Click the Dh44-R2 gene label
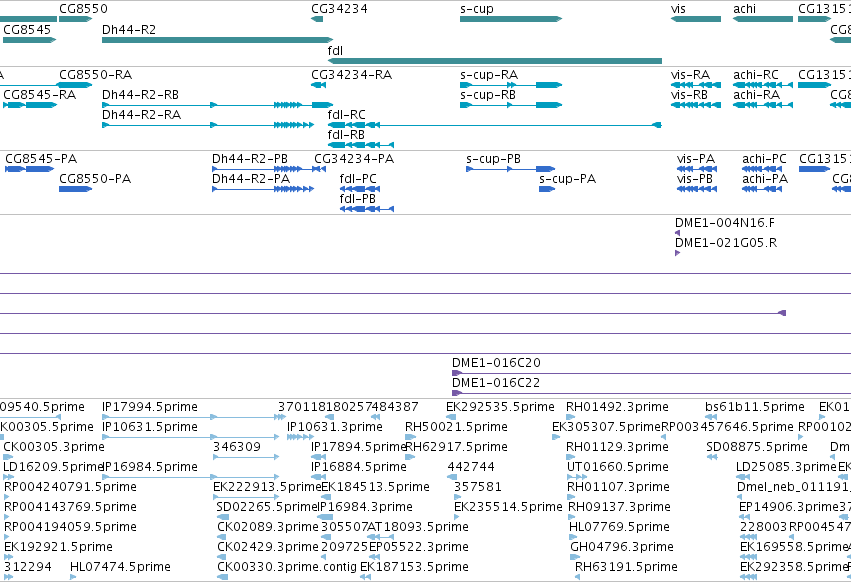The height and width of the screenshot is (582, 851). tap(129, 29)
